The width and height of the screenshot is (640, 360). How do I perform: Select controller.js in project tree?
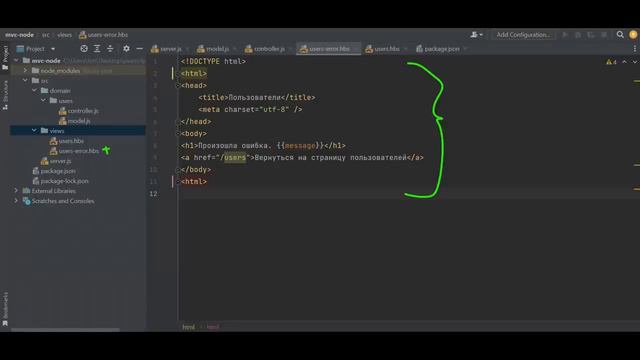pos(78,111)
